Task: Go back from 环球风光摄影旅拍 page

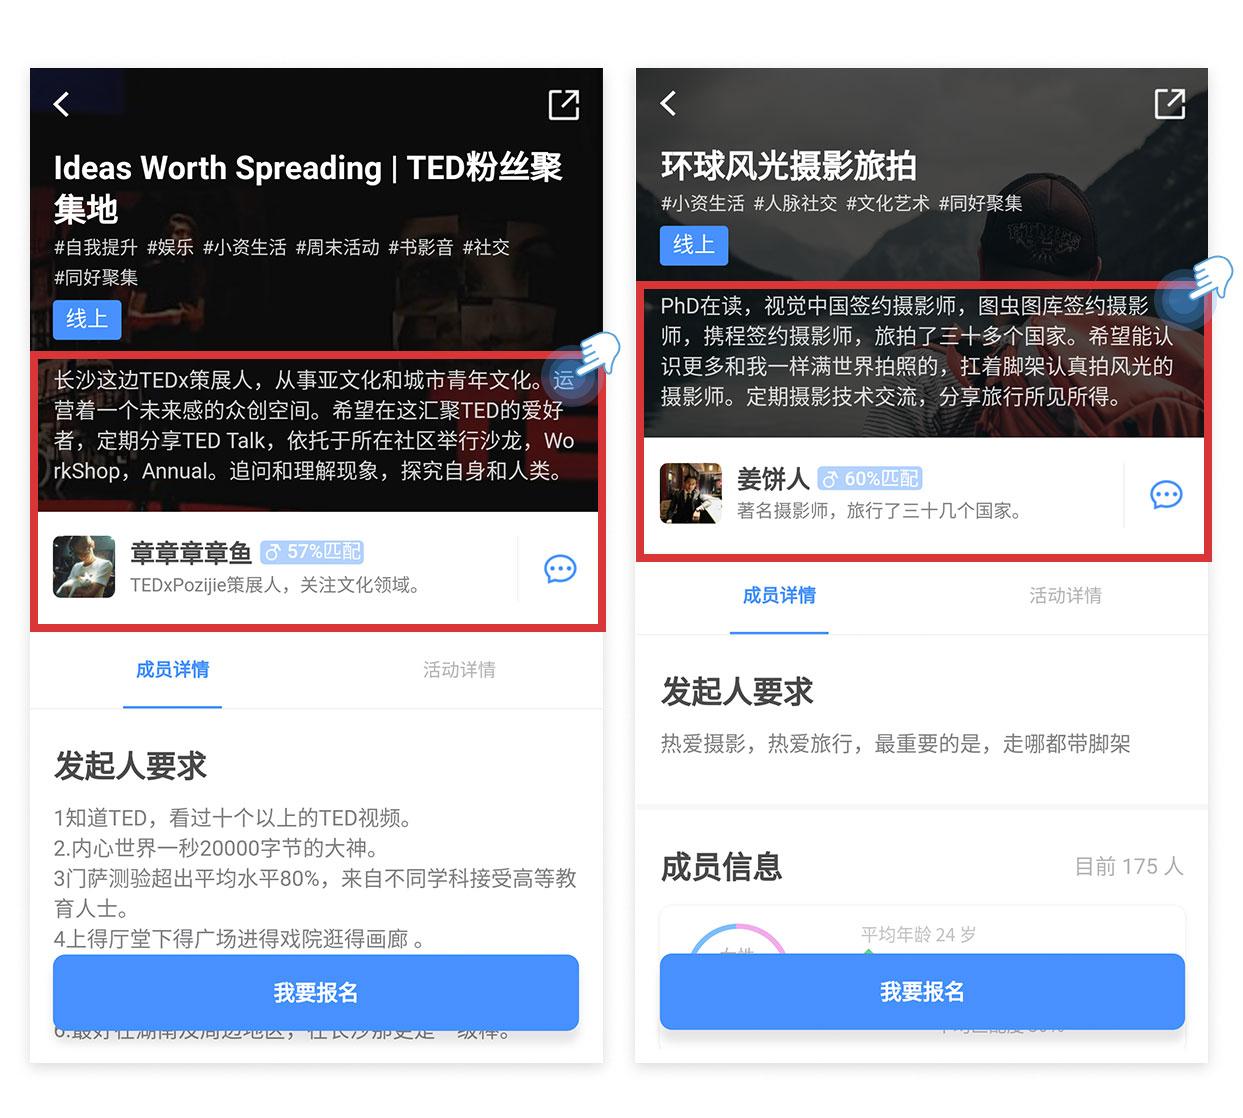Action: click(x=669, y=102)
